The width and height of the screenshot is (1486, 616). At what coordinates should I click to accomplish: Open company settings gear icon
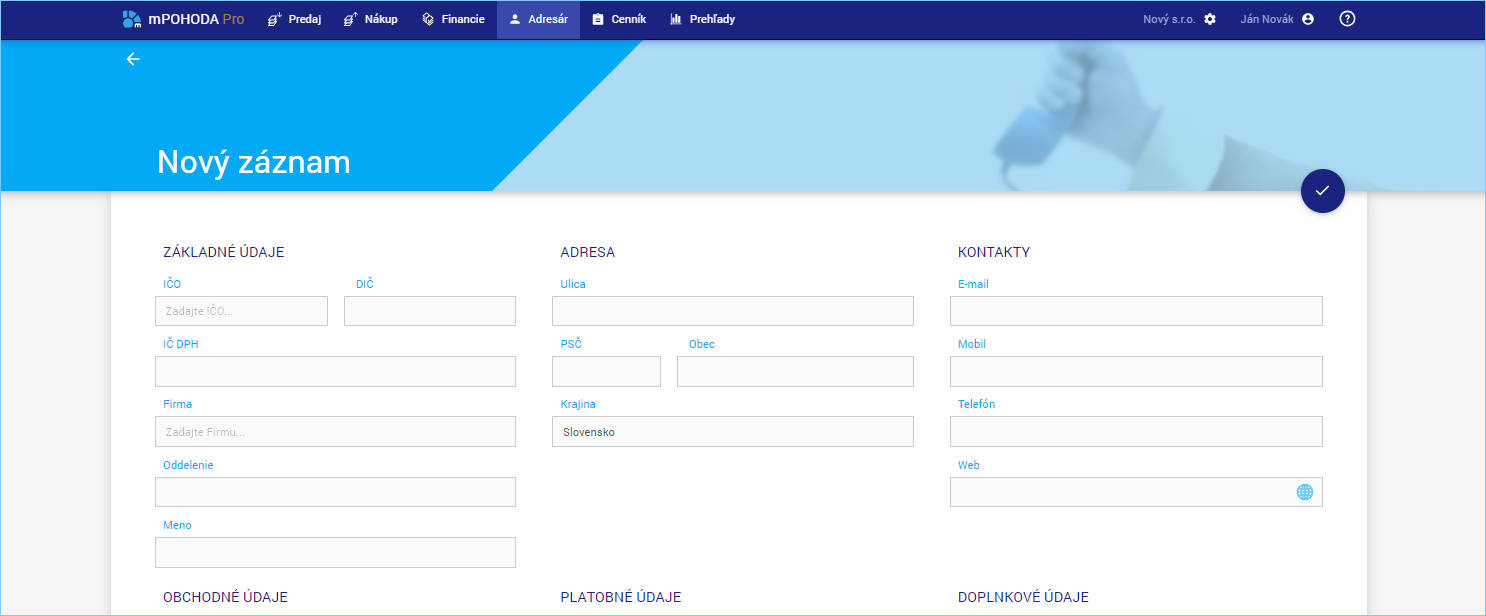point(1210,19)
